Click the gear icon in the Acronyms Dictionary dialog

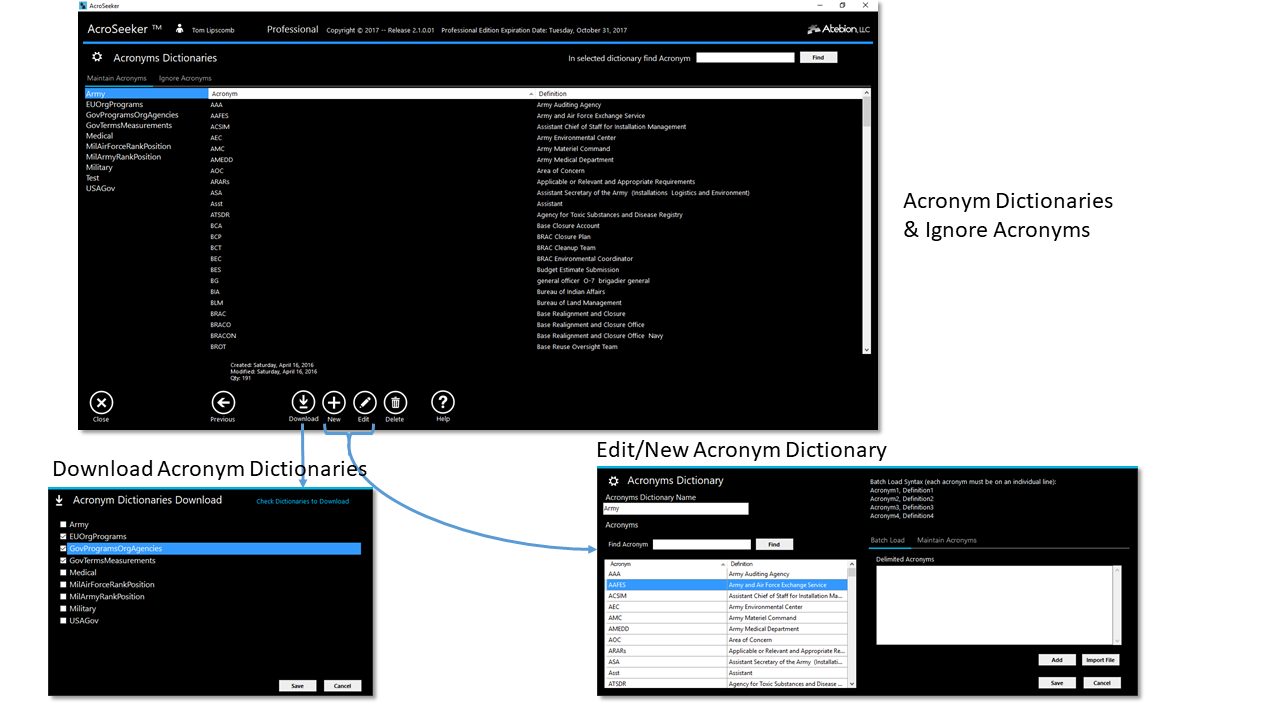(613, 481)
